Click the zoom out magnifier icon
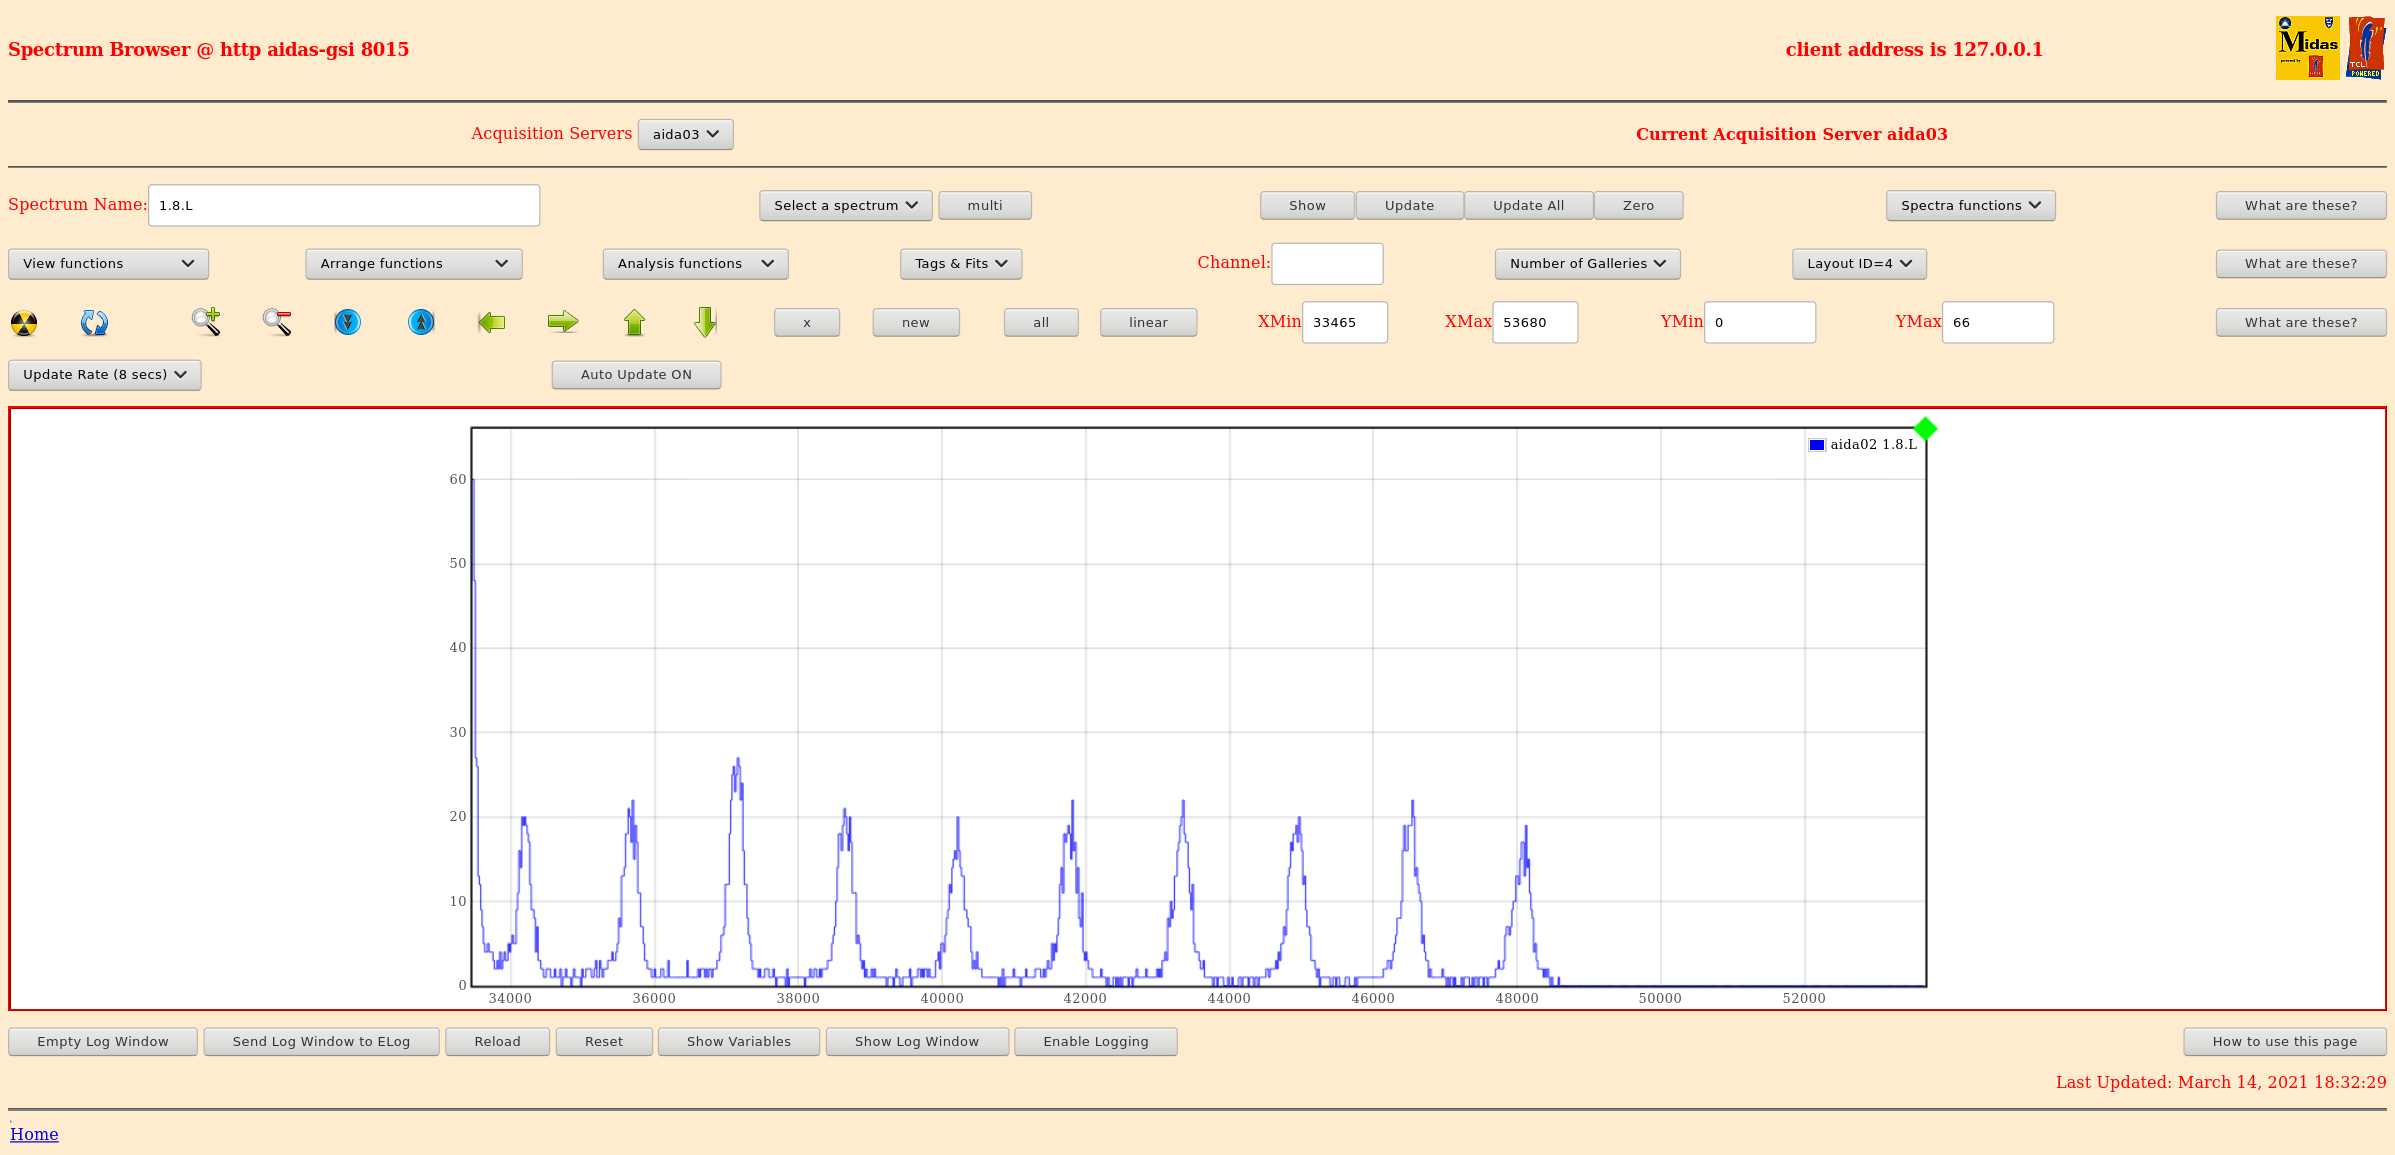The image size is (2395, 1155). click(x=277, y=322)
